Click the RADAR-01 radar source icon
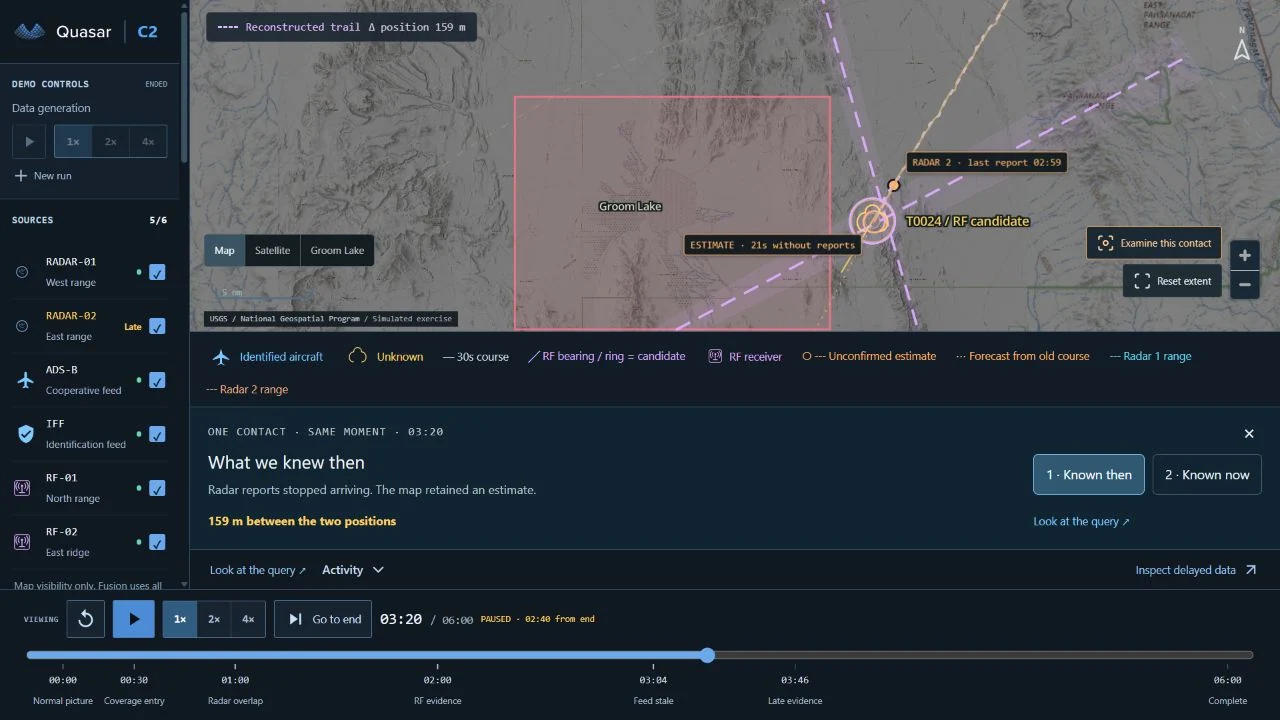 22,272
